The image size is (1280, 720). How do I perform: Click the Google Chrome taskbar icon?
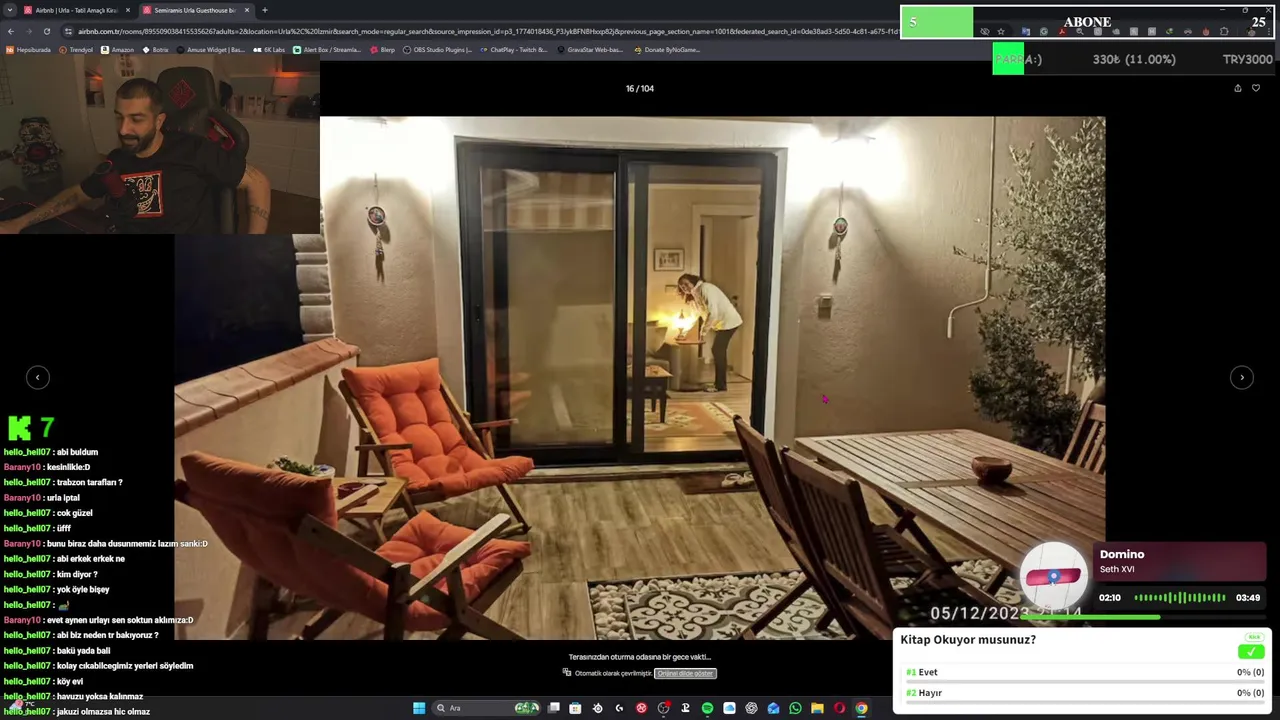point(861,708)
